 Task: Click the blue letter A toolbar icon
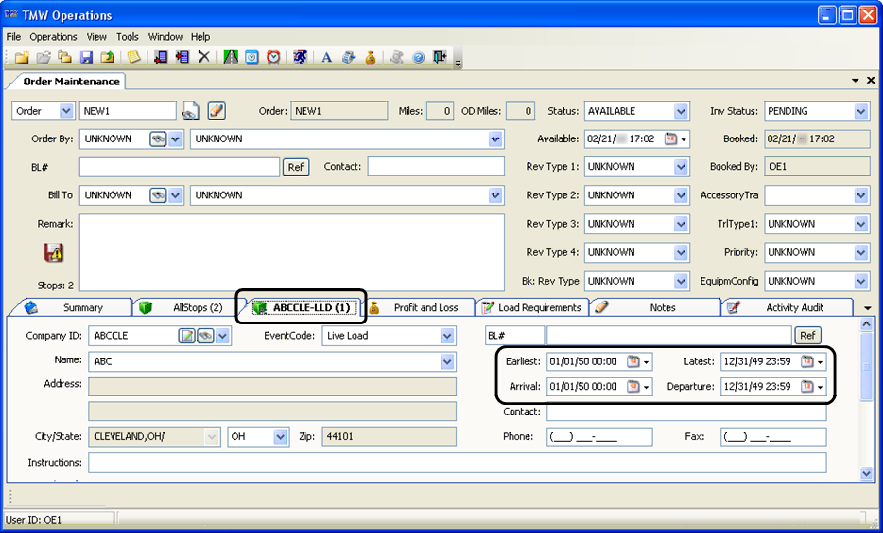pos(326,58)
